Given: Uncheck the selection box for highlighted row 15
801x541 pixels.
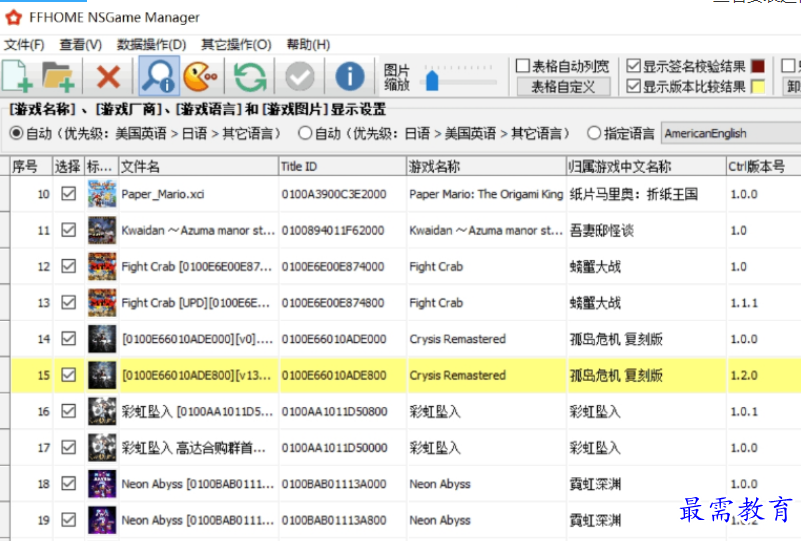Looking at the screenshot, I should [x=68, y=375].
